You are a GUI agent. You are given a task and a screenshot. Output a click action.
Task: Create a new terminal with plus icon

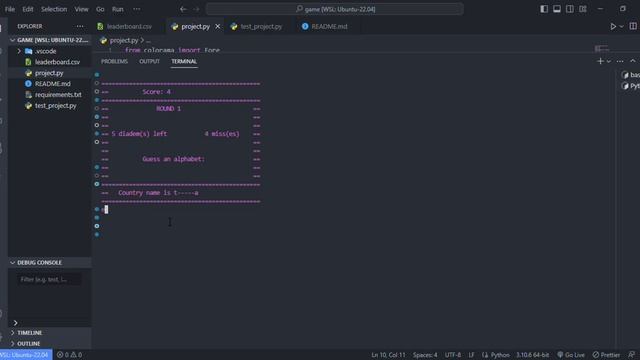[600, 61]
